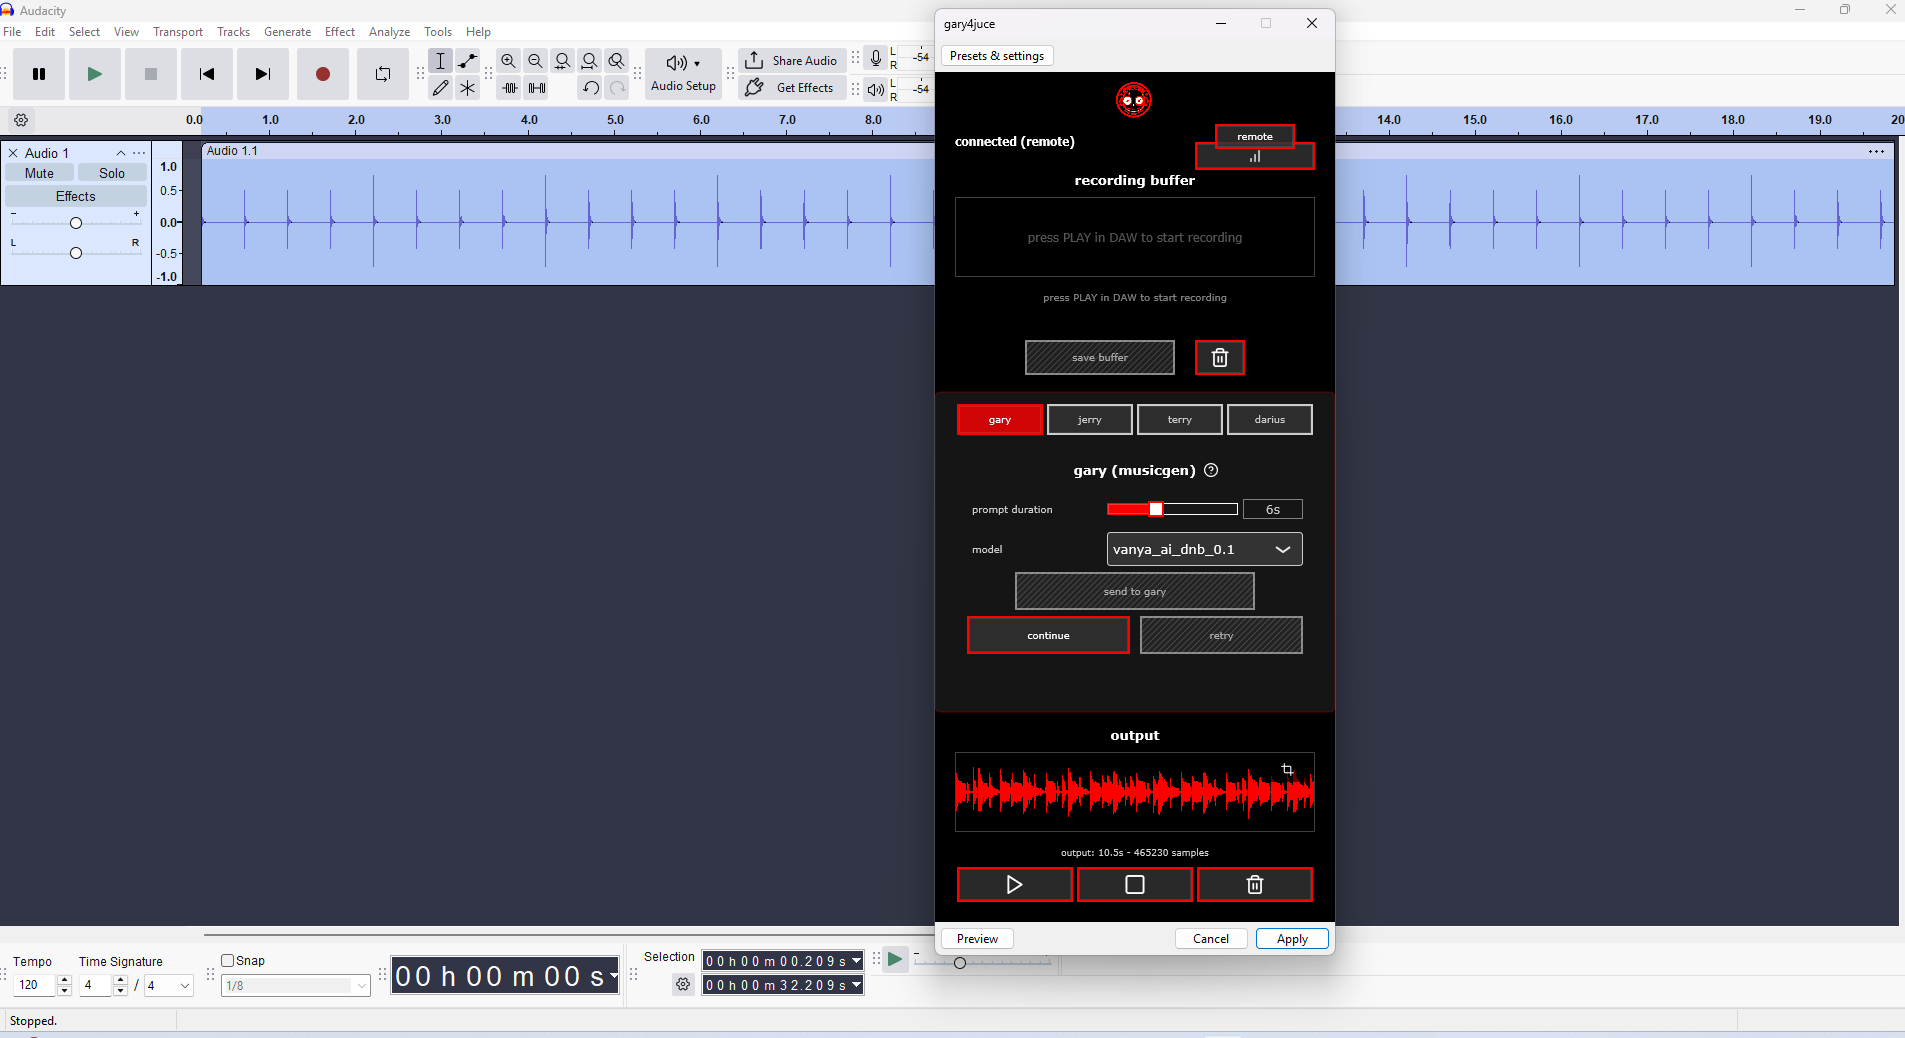
Task: Switch to the jerry tab
Action: pos(1089,420)
